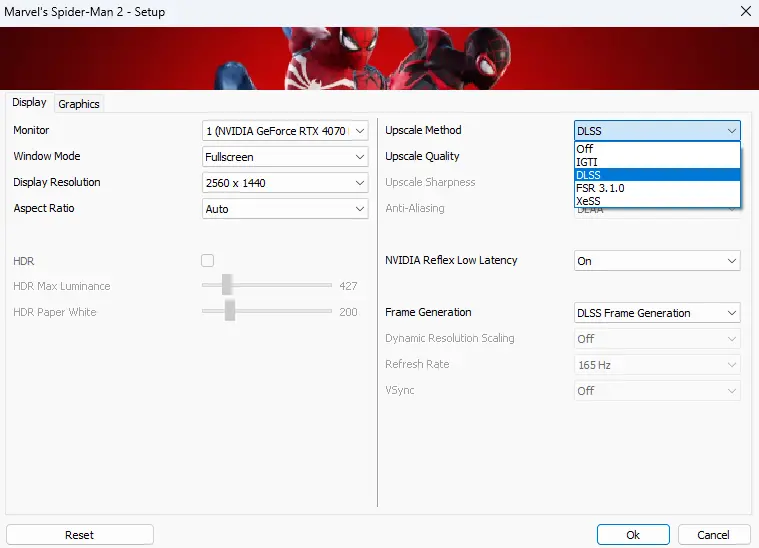Select XeSS upscale method

point(657,201)
